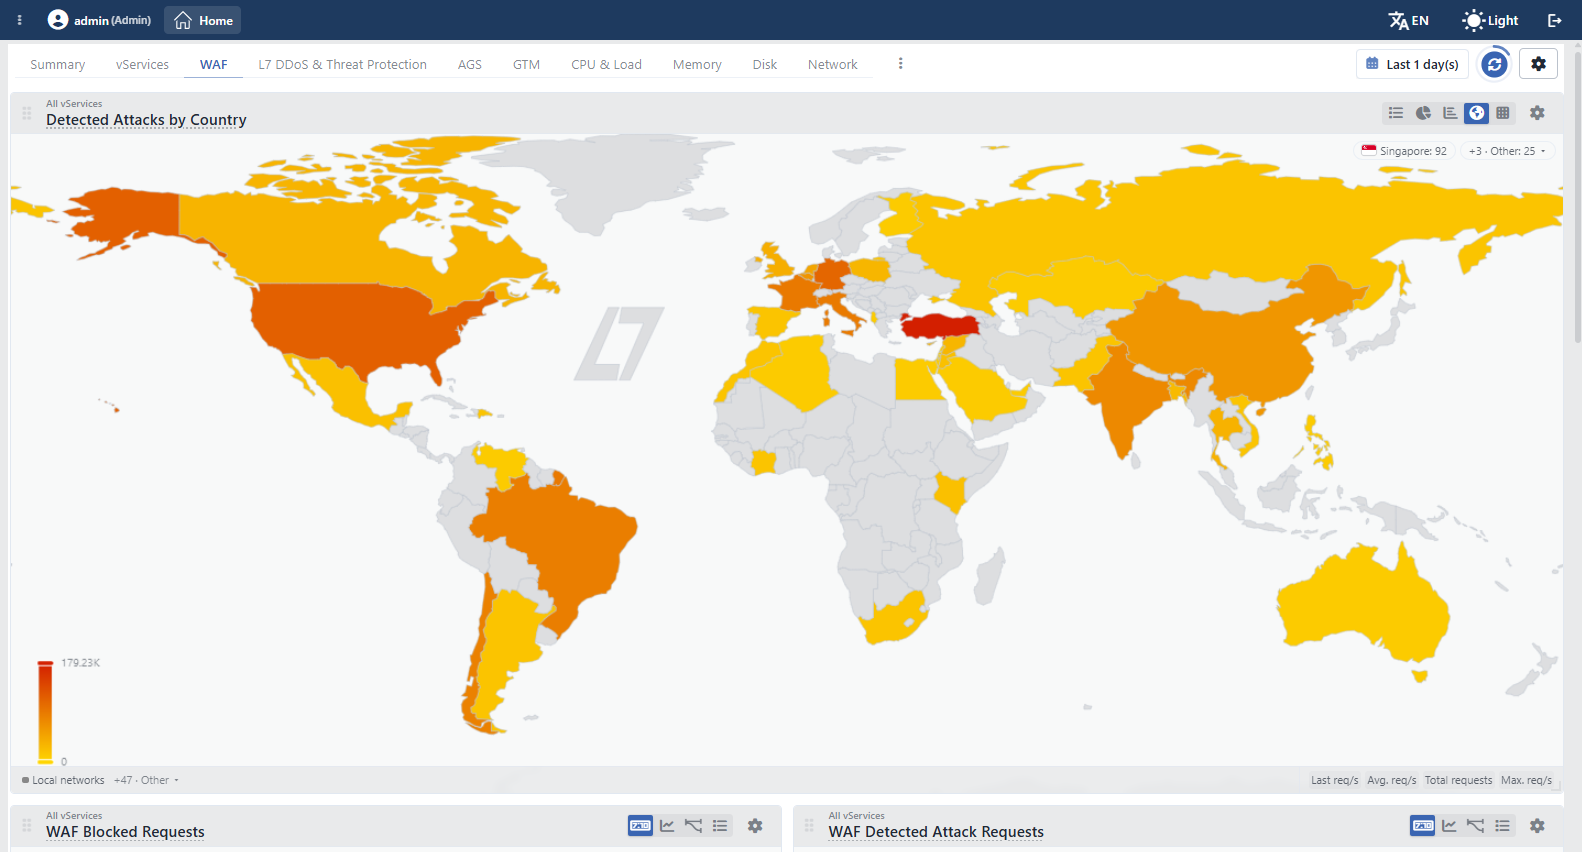This screenshot has width=1582, height=852.
Task: Select line chart in WAF Detected Attack Requests
Action: (1449, 825)
